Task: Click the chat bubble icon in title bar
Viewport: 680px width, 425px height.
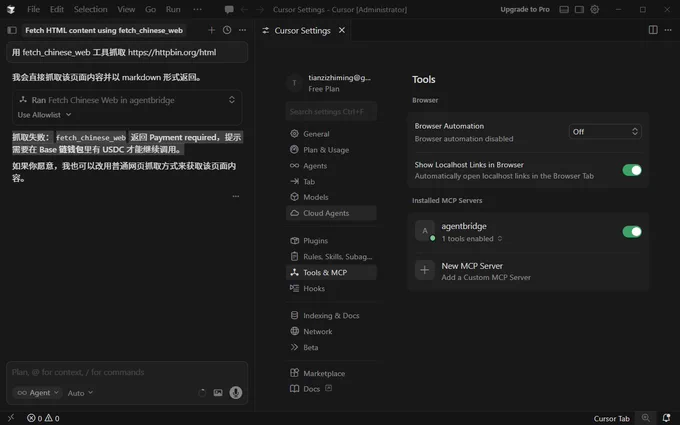Action: pos(229,10)
